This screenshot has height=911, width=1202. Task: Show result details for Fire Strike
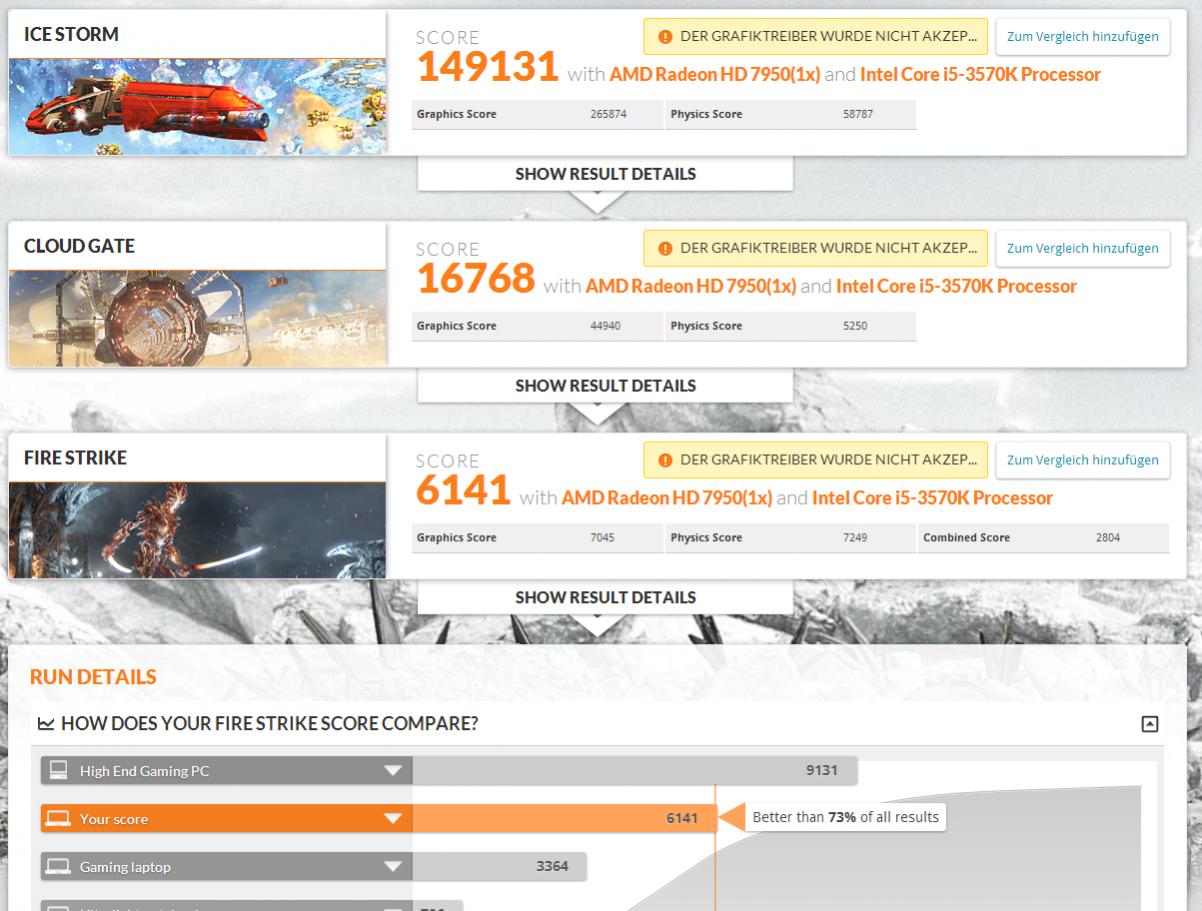pos(605,598)
